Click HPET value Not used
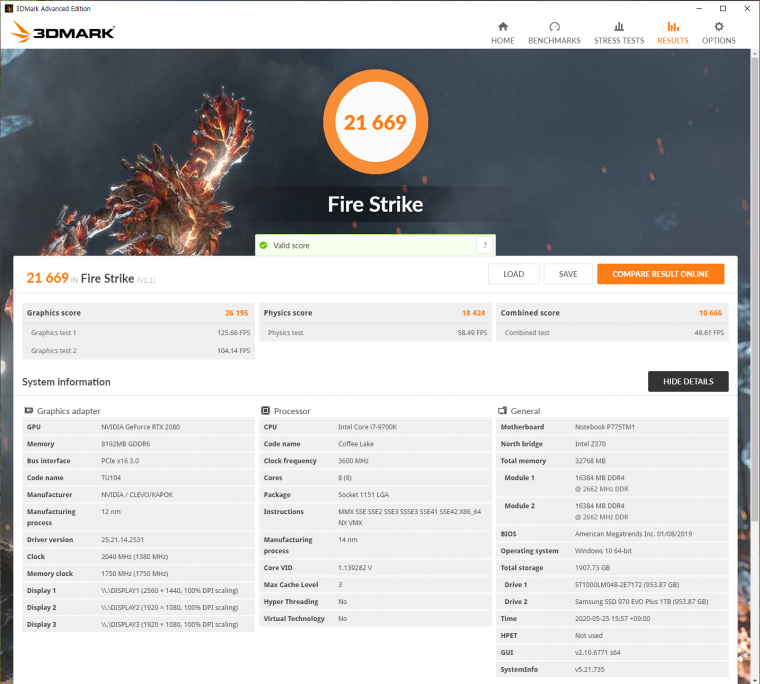Viewport: 760px width, 684px height. point(588,636)
